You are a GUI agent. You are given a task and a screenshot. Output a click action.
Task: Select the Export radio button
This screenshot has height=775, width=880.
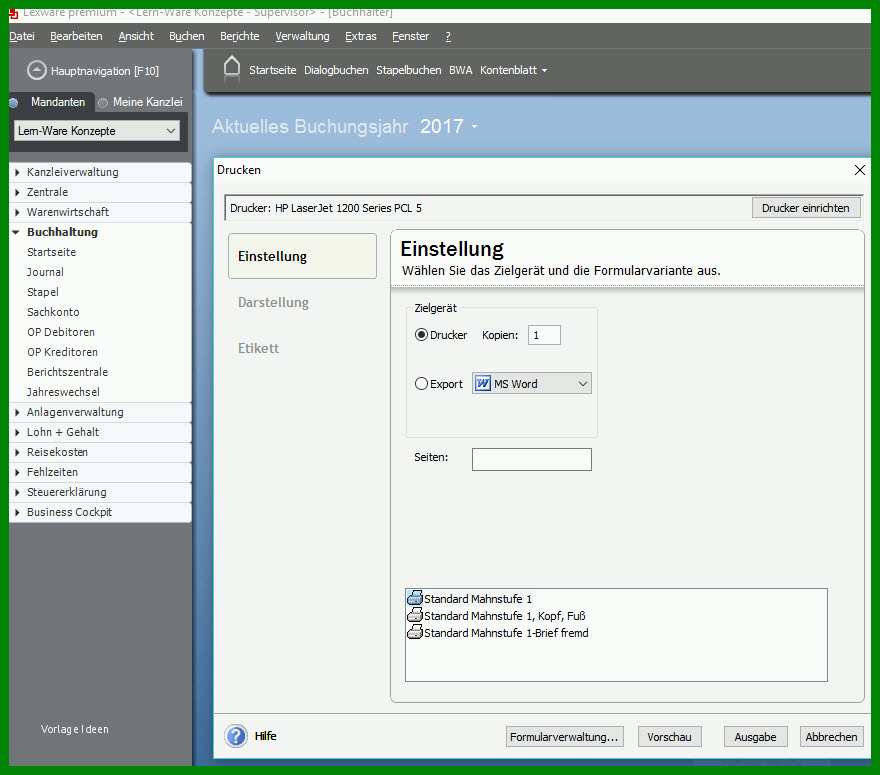421,384
